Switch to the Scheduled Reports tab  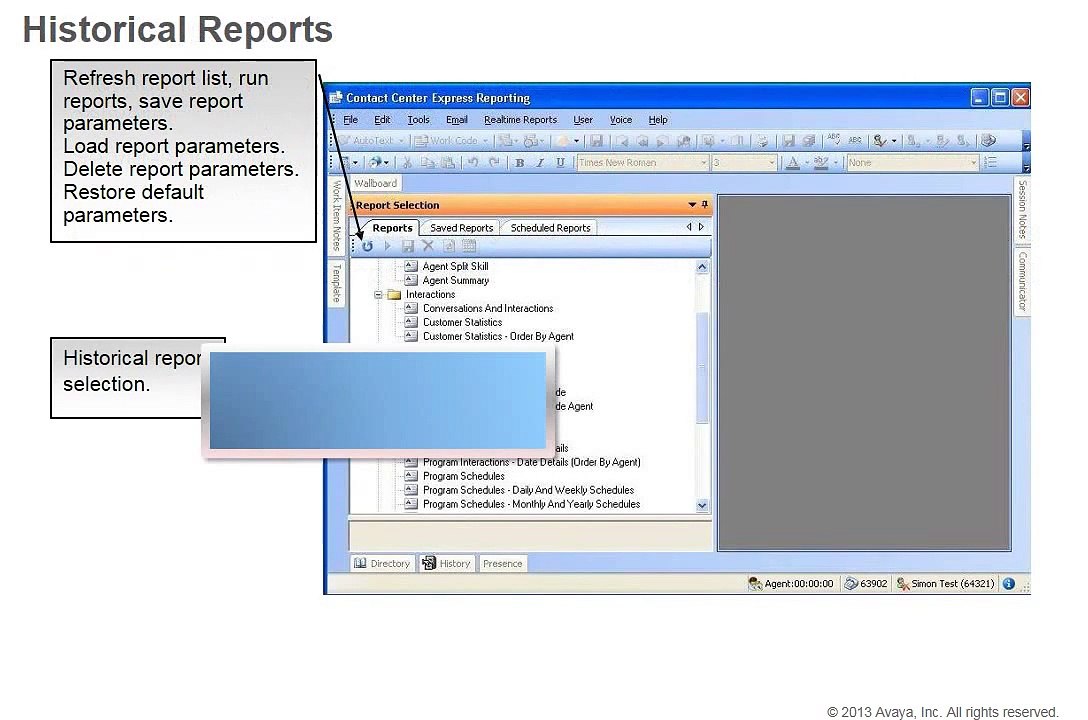(x=550, y=228)
